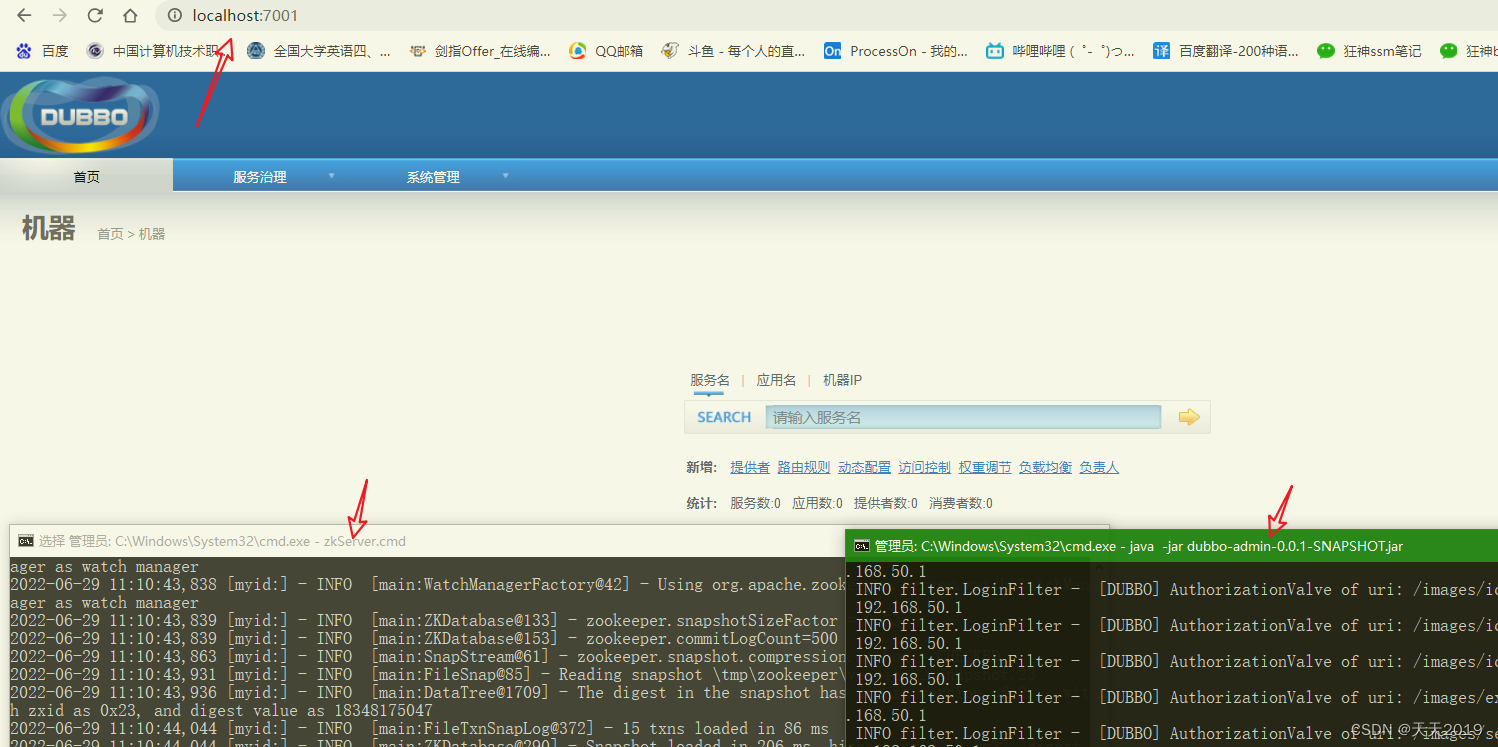Open the 路由规则 add link
Screen dimensions: 1498x747
804,467
